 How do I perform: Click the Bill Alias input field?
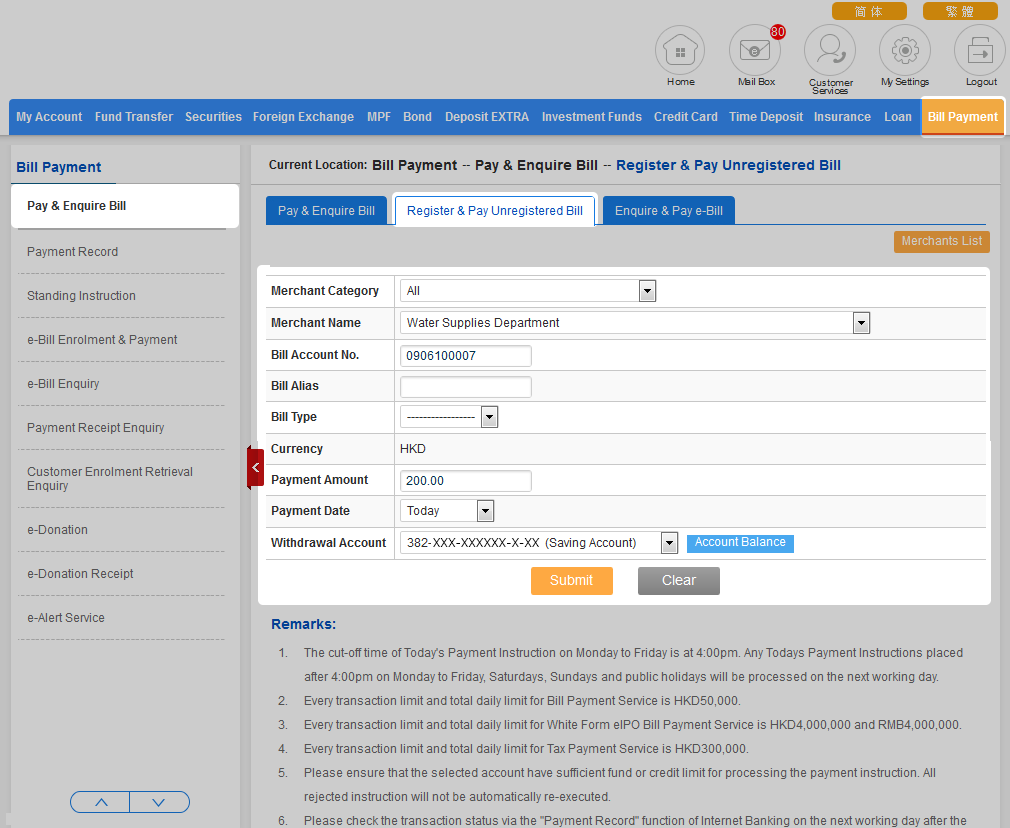click(x=466, y=386)
